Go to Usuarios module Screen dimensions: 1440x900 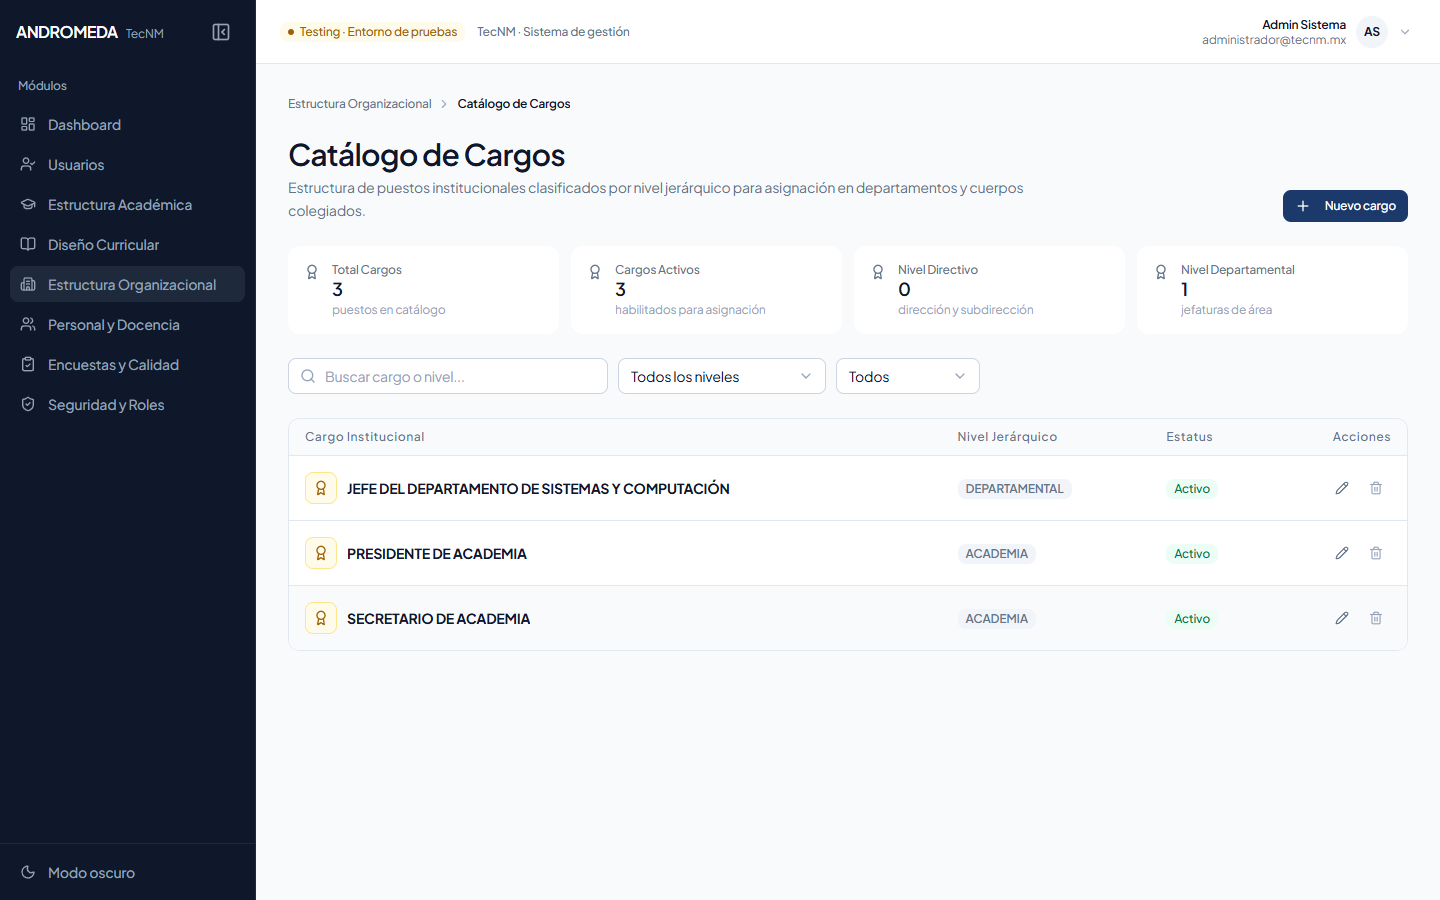(128, 165)
